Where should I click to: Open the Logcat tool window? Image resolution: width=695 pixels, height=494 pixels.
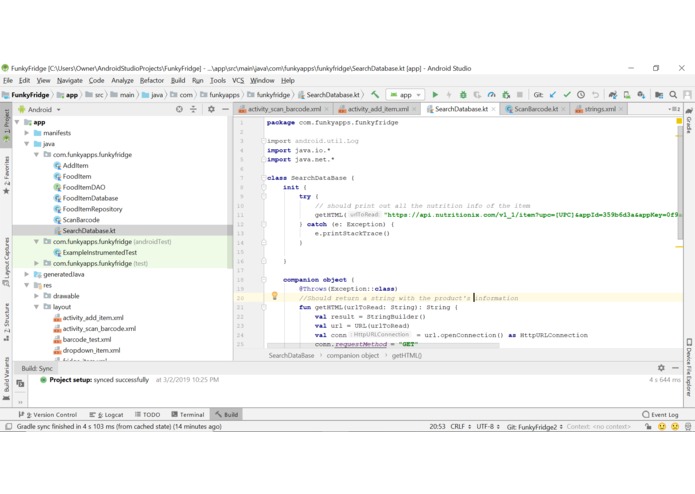point(106,415)
